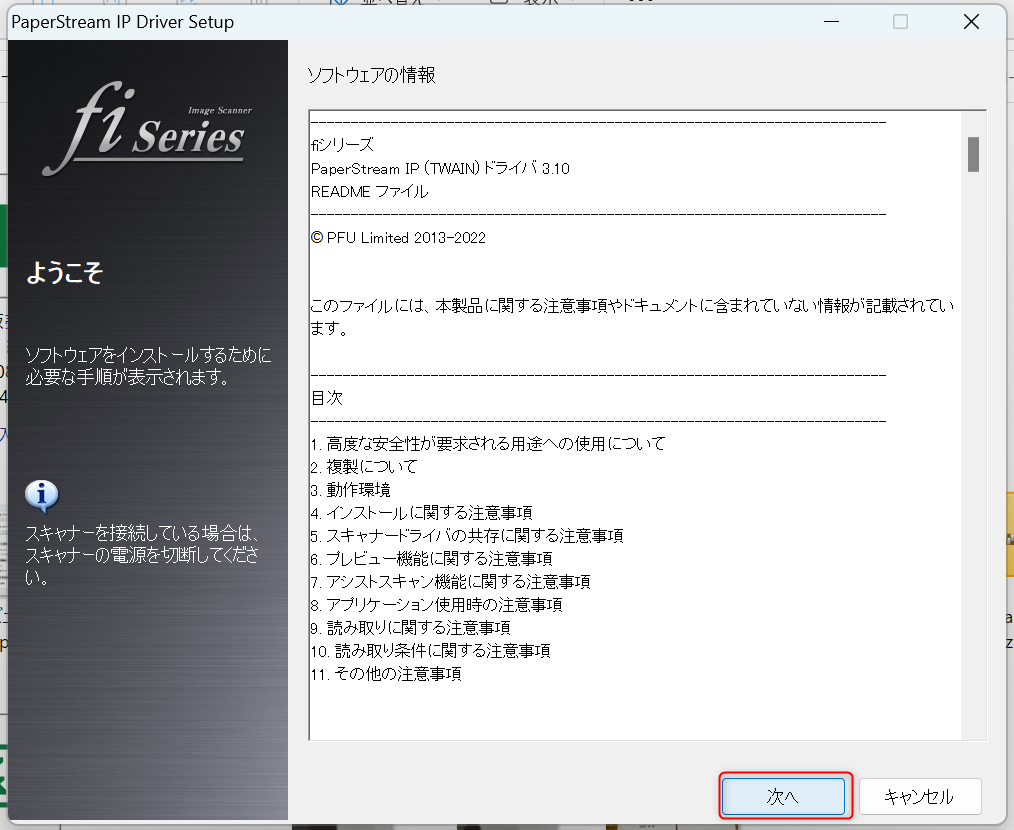Click the 'README ファイル' line

pos(370,191)
